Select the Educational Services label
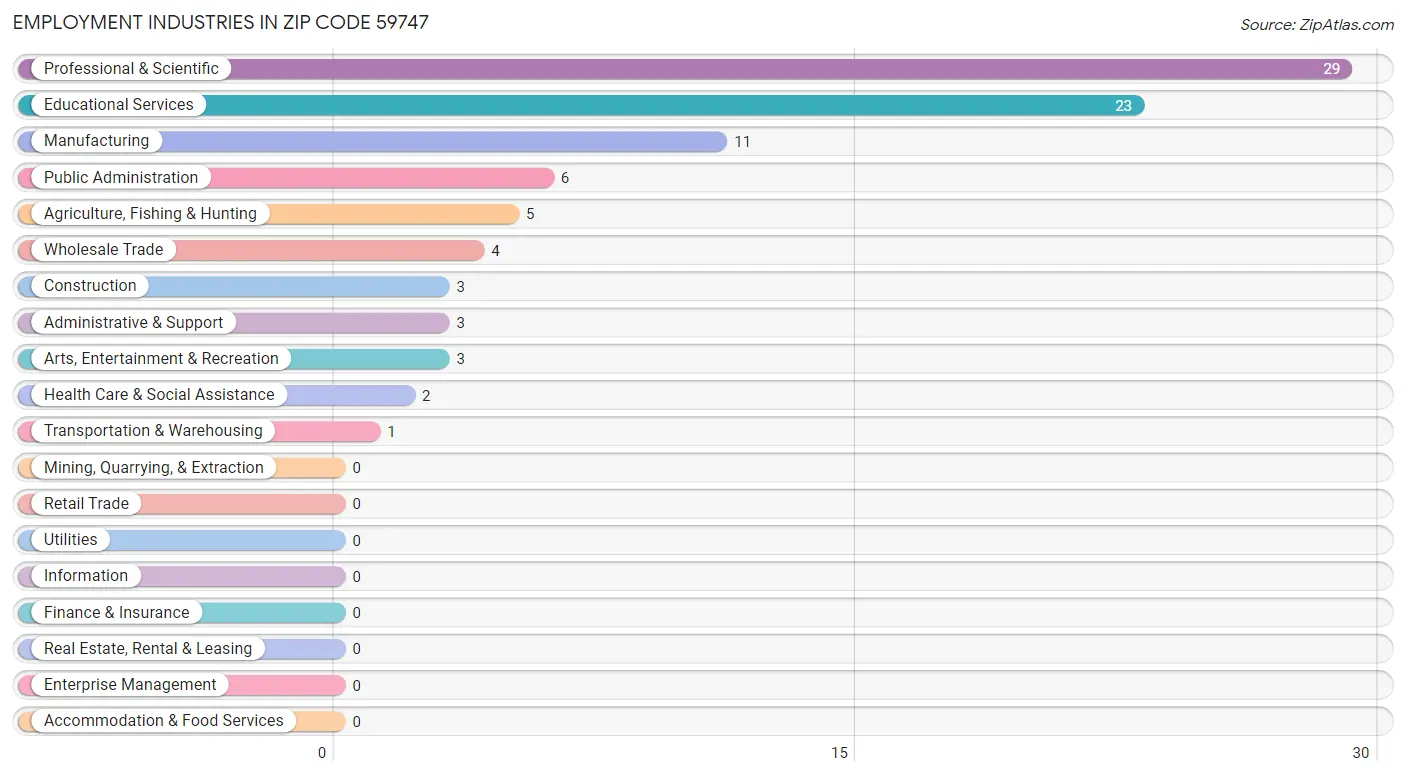This screenshot has width=1406, height=776. tap(119, 105)
